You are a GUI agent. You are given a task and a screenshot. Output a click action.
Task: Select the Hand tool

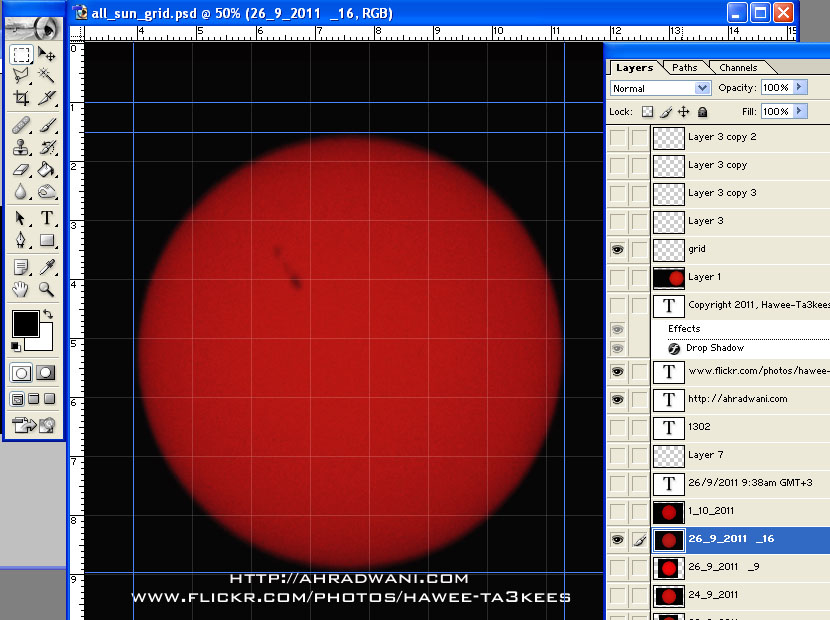point(21,290)
